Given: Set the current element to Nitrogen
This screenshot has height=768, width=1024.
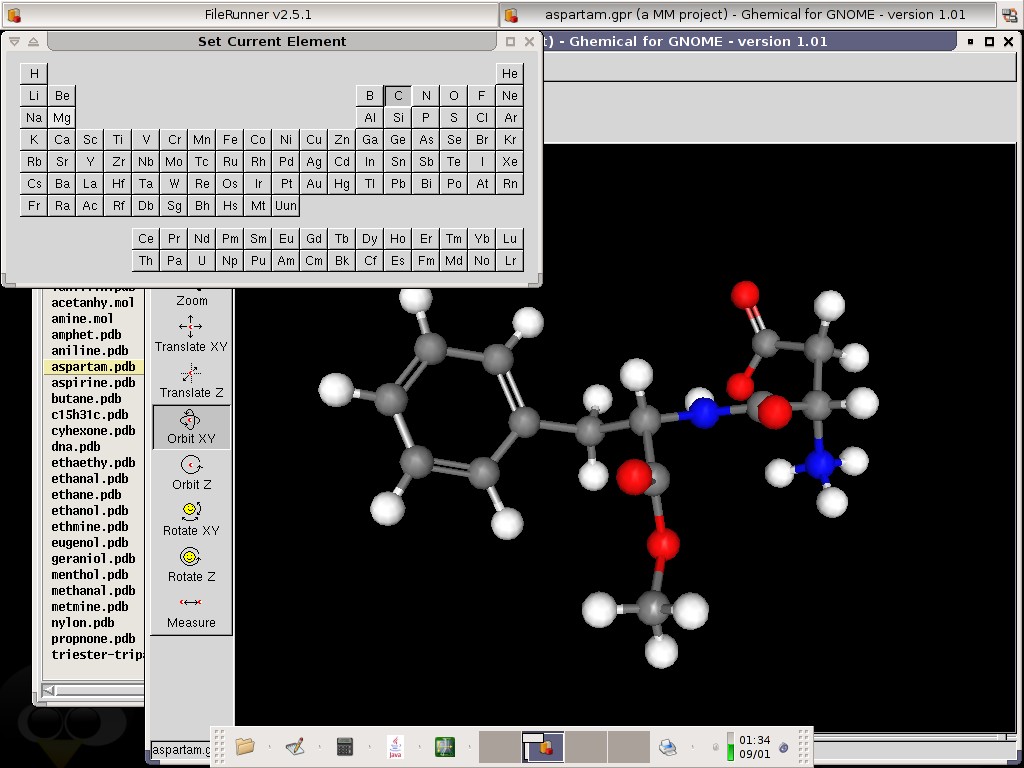Looking at the screenshot, I should tap(426, 96).
